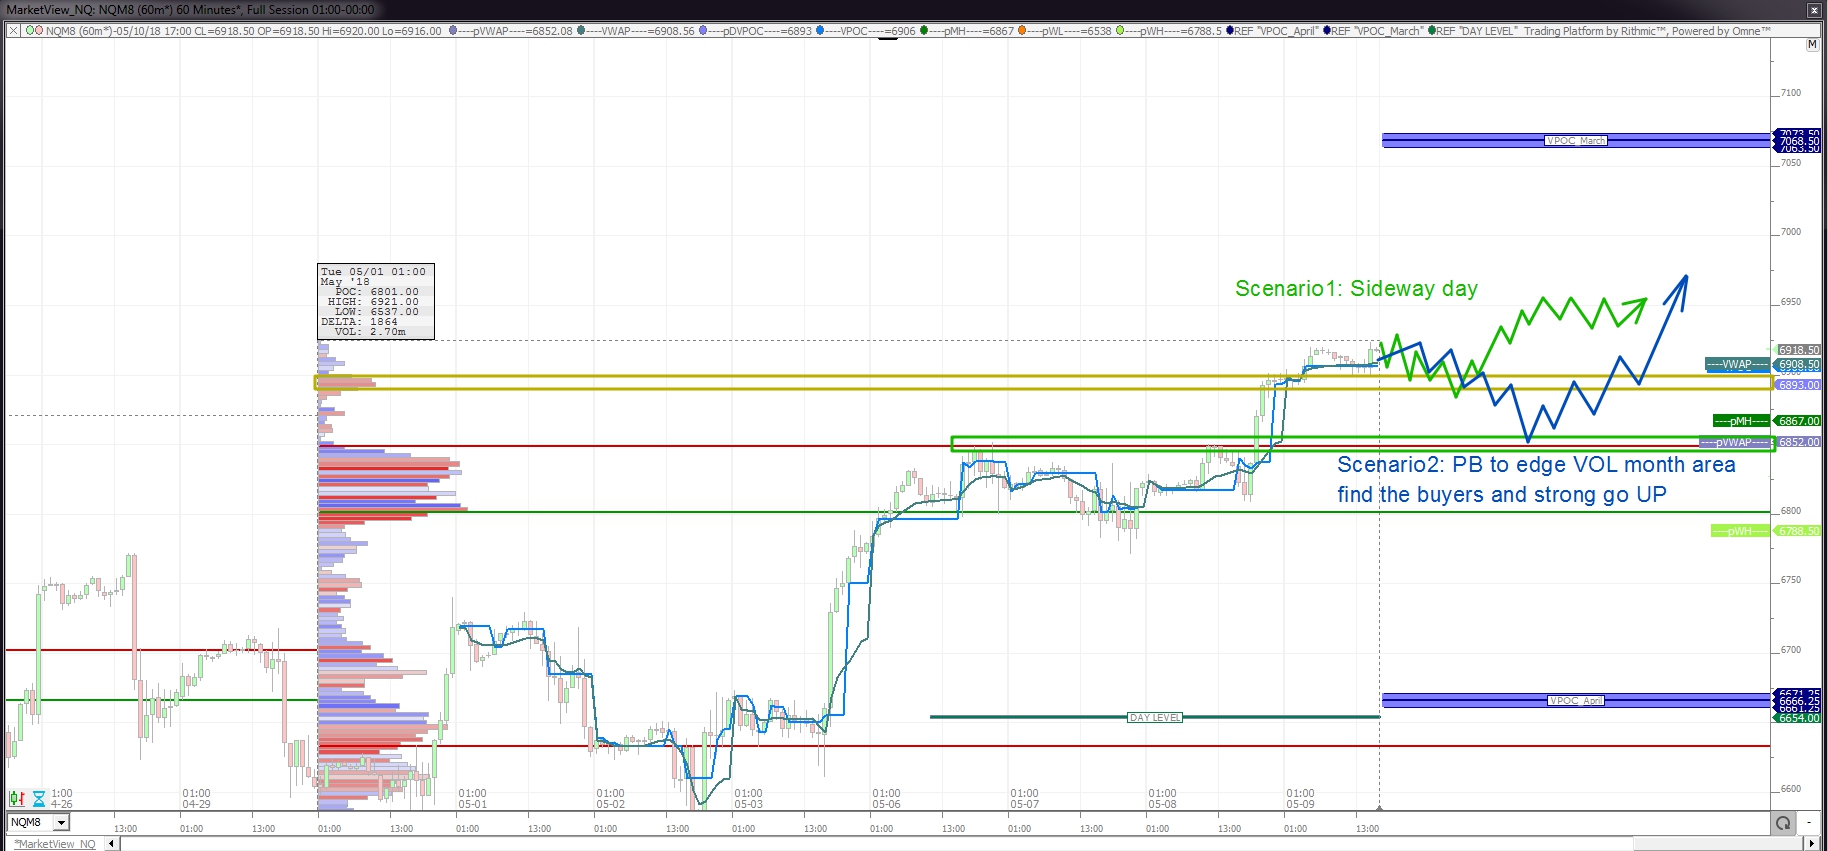The width and height of the screenshot is (1828, 851).
Task: Click the 'POC: 6801.00' row in info box
Action: (377, 292)
